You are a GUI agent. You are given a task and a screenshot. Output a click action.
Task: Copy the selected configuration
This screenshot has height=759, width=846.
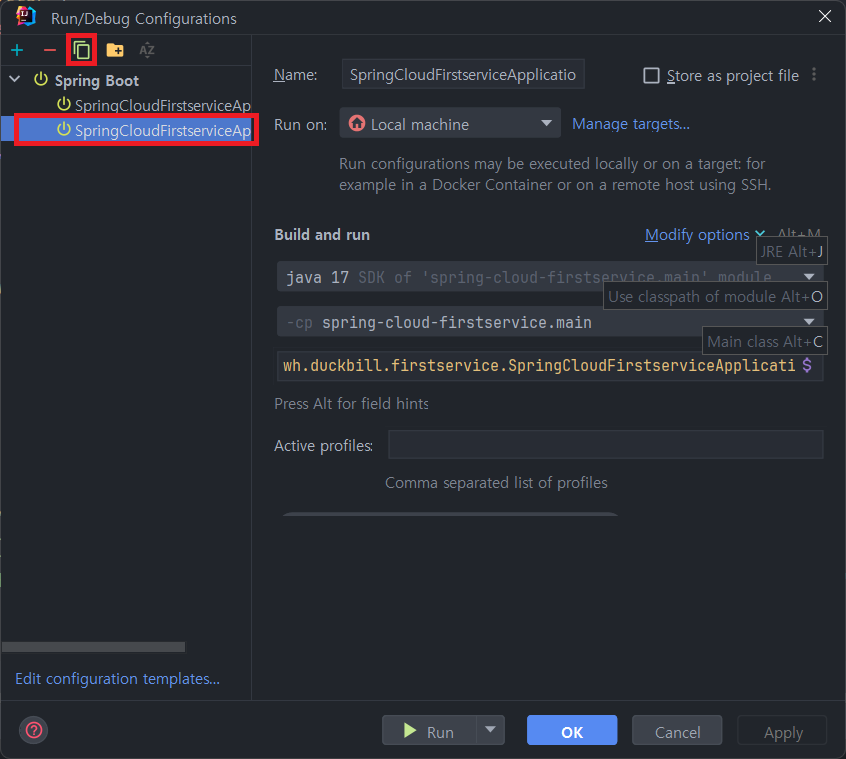pyautogui.click(x=81, y=50)
